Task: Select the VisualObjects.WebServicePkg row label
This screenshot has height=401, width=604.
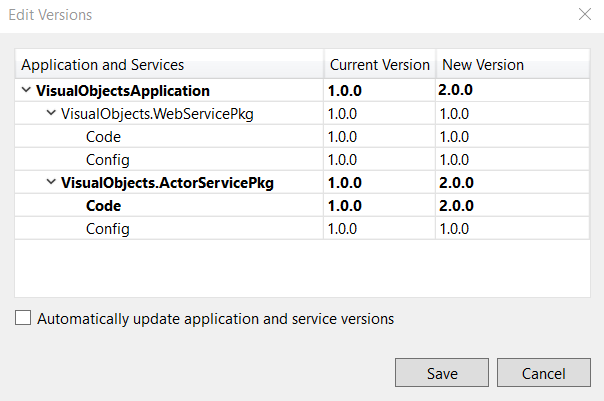Action: click(157, 114)
